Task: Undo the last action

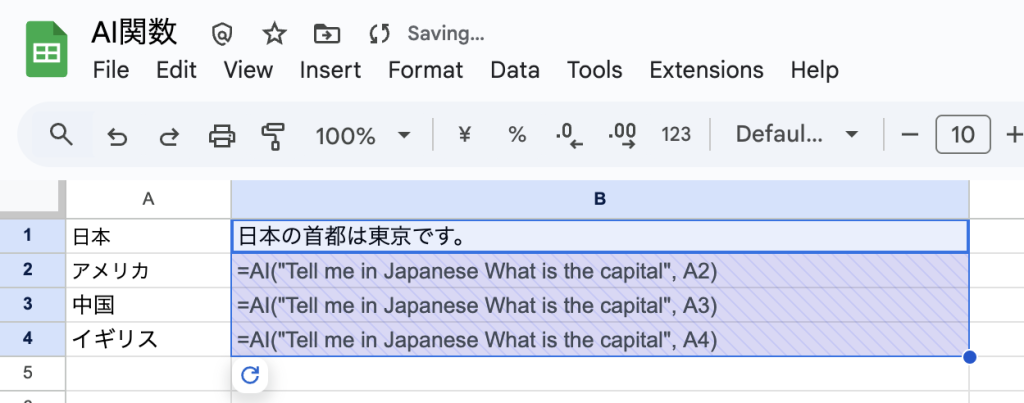Action: coord(117,135)
